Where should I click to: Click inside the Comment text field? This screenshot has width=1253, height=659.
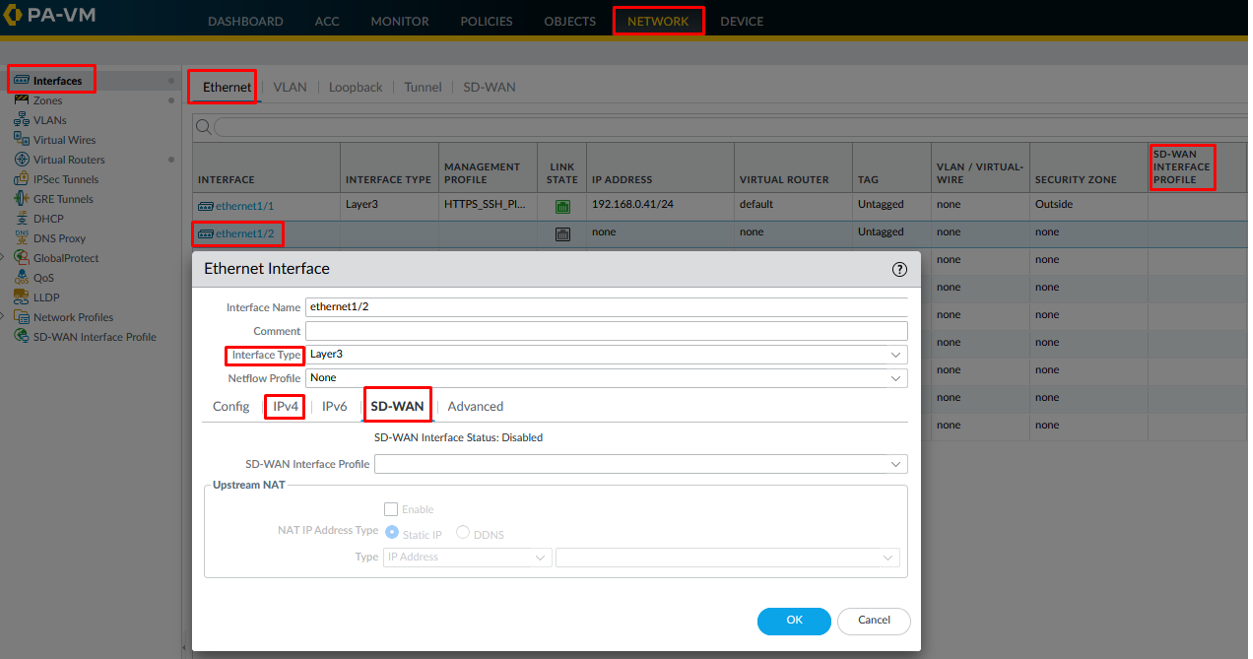606,331
